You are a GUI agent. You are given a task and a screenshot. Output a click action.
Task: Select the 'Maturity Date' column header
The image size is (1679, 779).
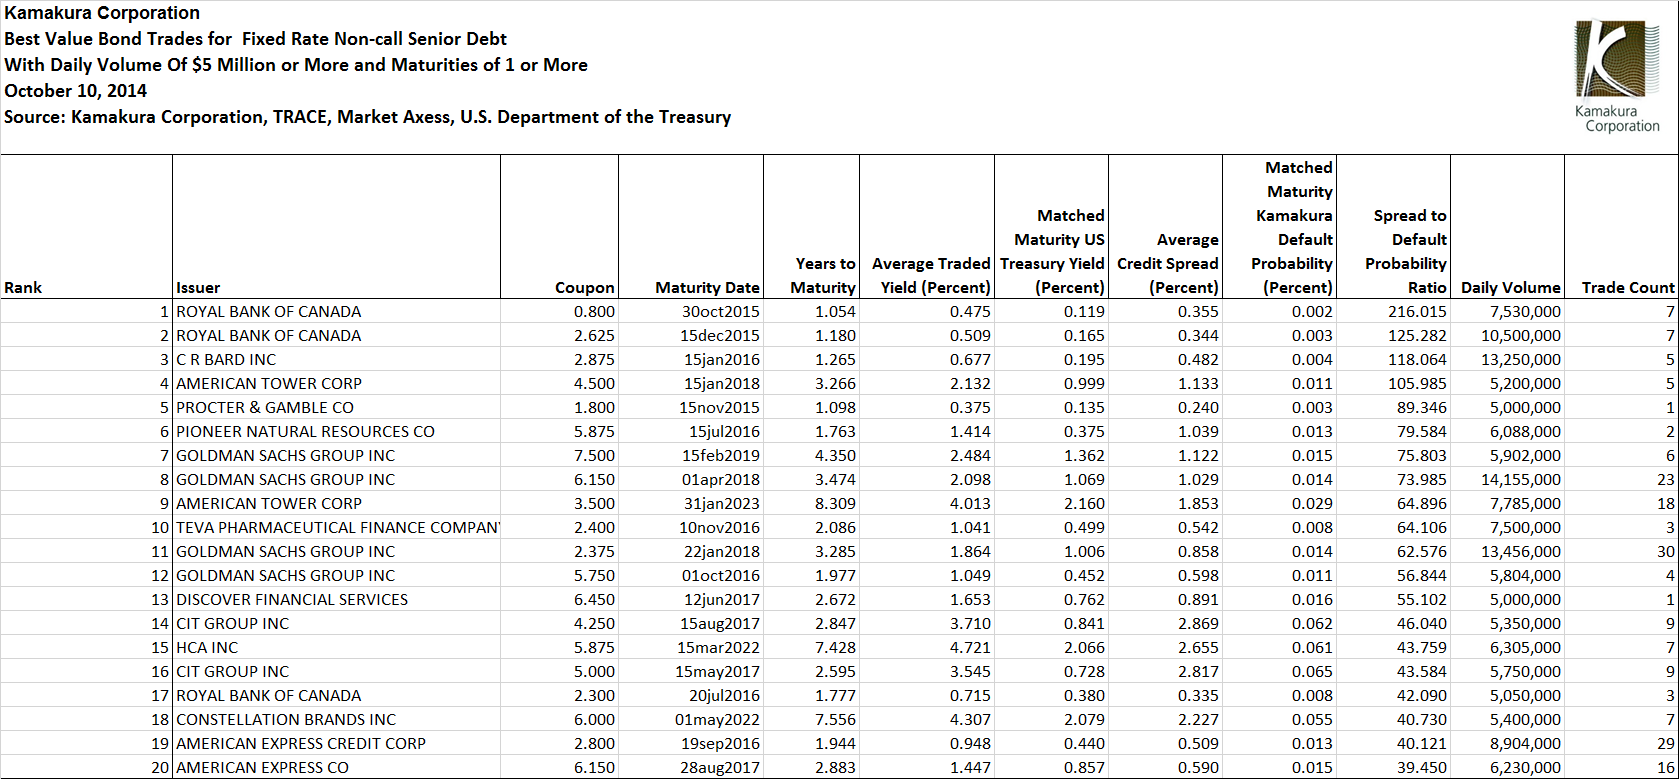tap(708, 288)
